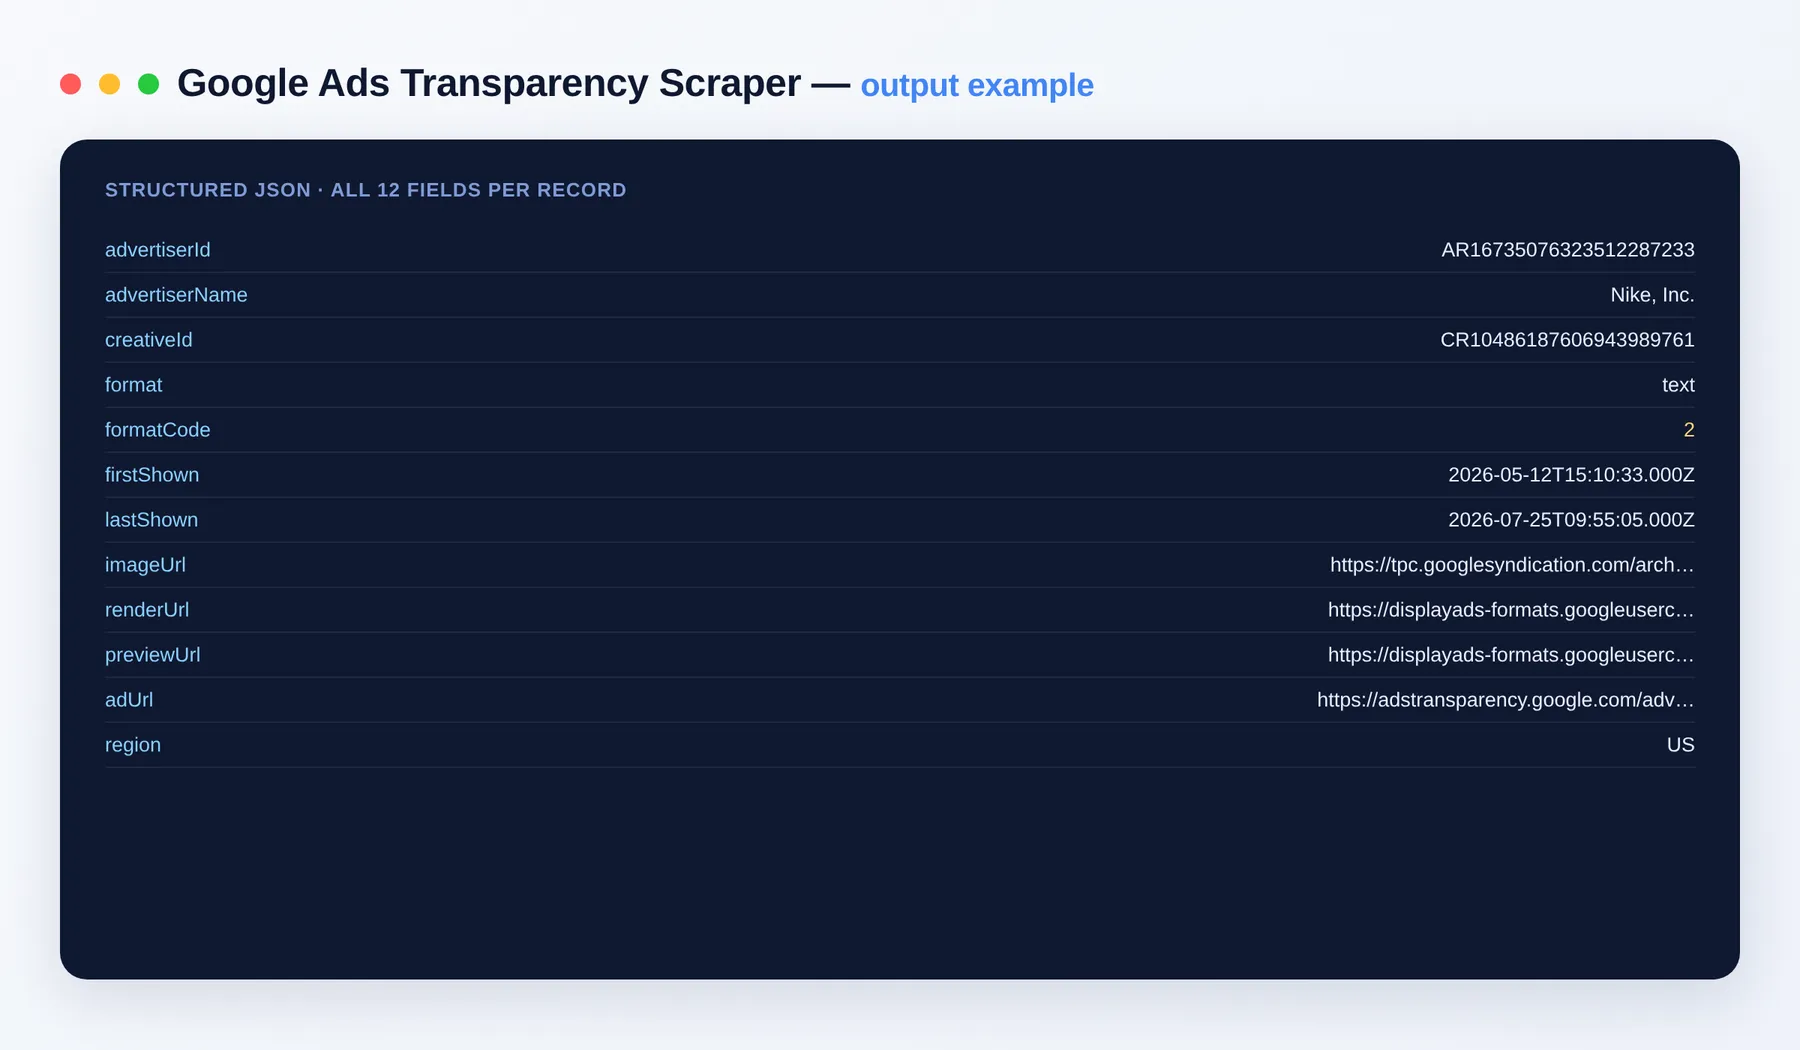1800x1050 pixels.
Task: Select the lastShown field label
Action: click(x=152, y=520)
